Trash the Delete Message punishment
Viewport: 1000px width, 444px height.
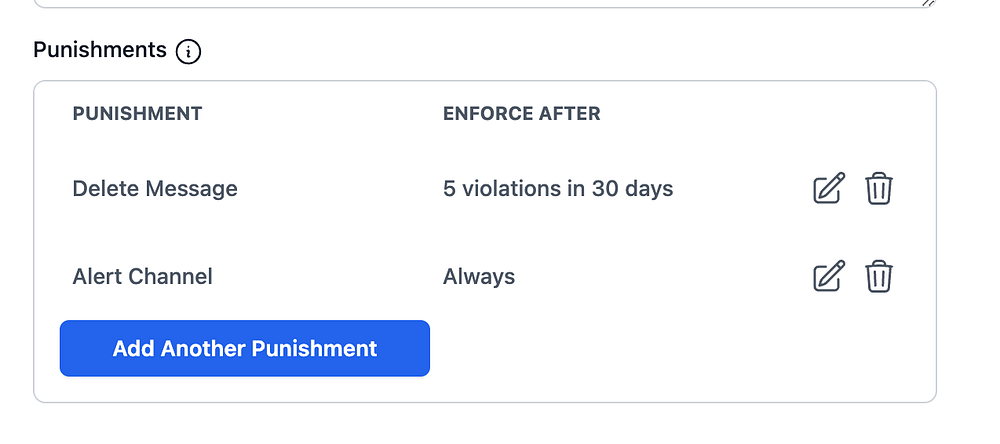pos(879,188)
